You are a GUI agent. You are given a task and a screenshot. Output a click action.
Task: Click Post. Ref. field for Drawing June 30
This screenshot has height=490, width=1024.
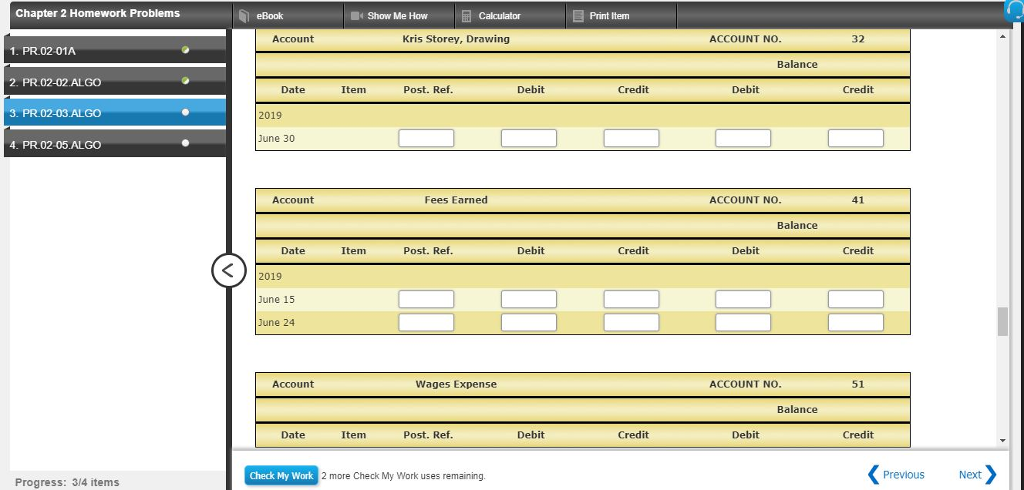[x=426, y=138]
